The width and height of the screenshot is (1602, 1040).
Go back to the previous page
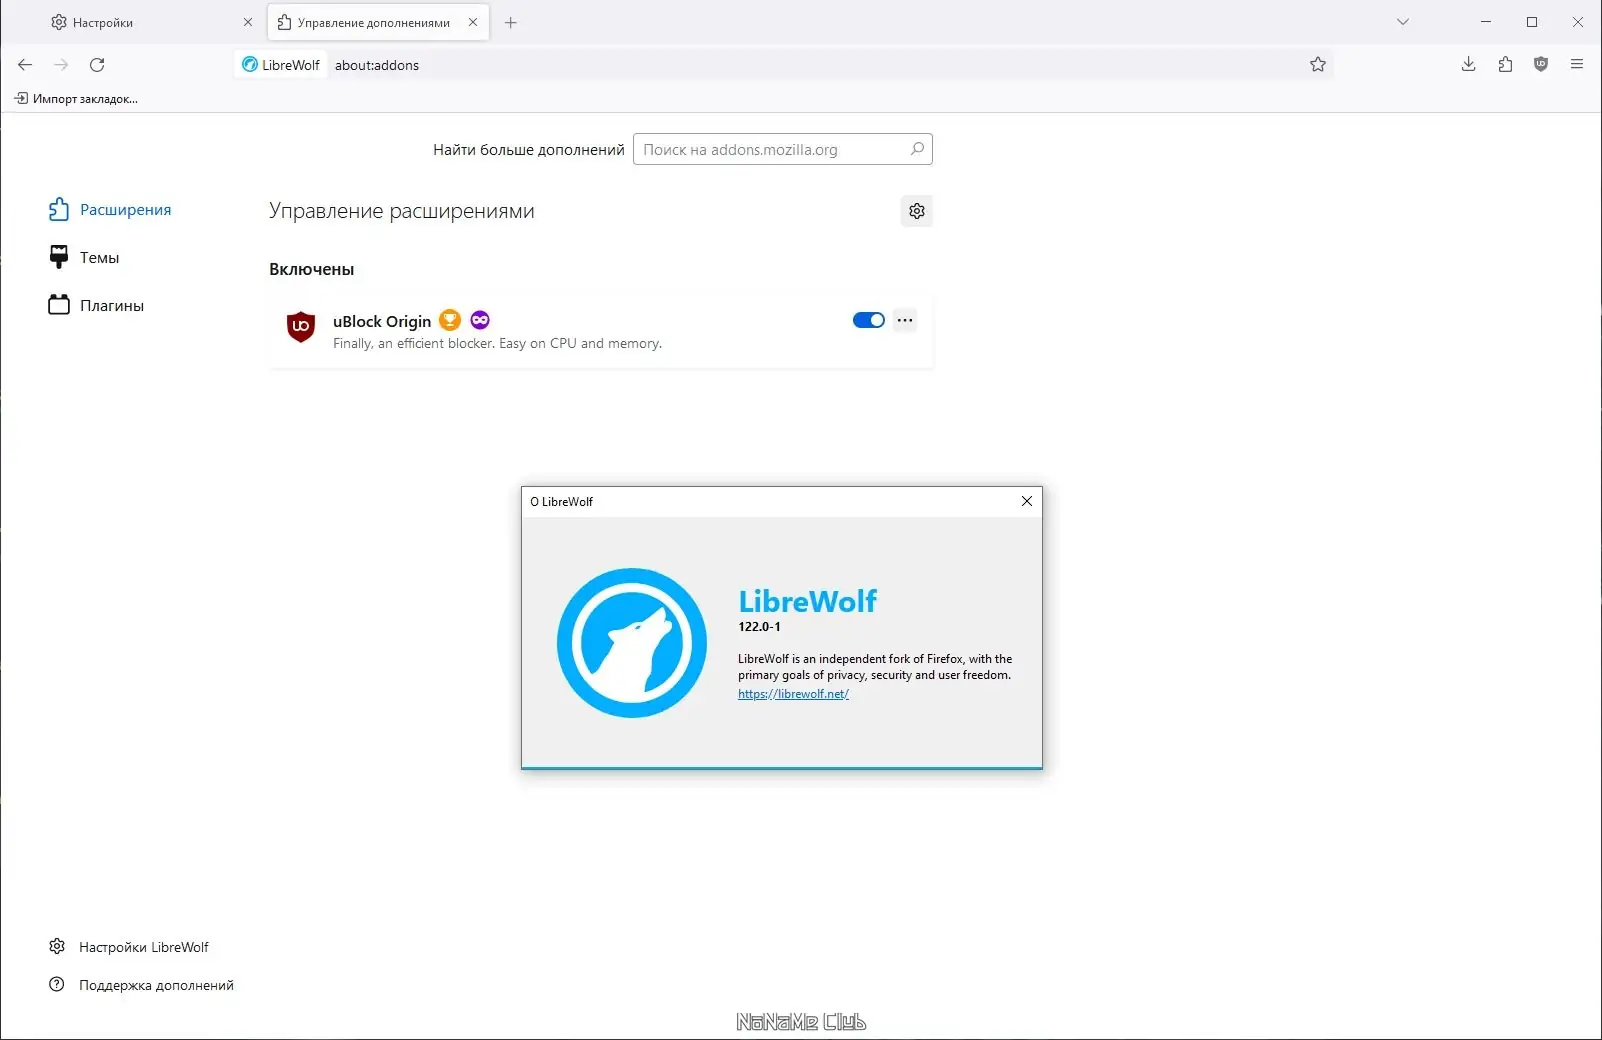click(x=25, y=65)
